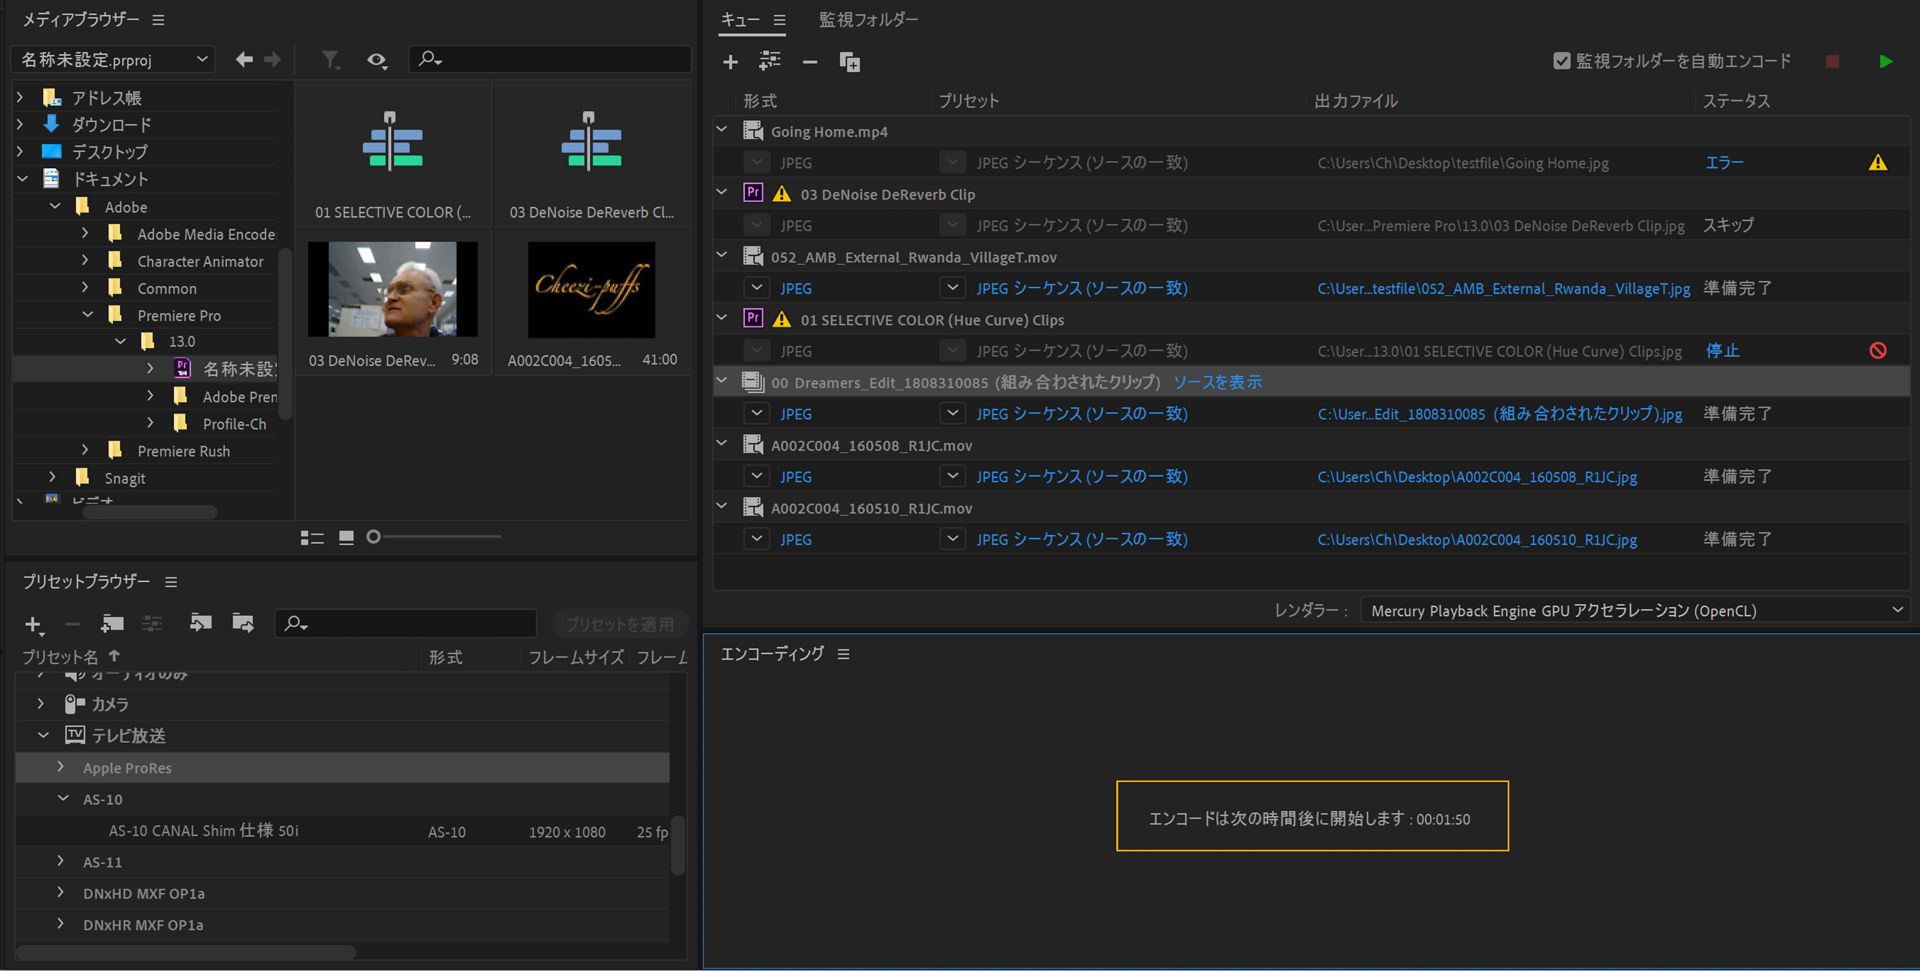1920x971 pixels.
Task: Click the preset settings icon in preset browser
Action: pos(152,624)
